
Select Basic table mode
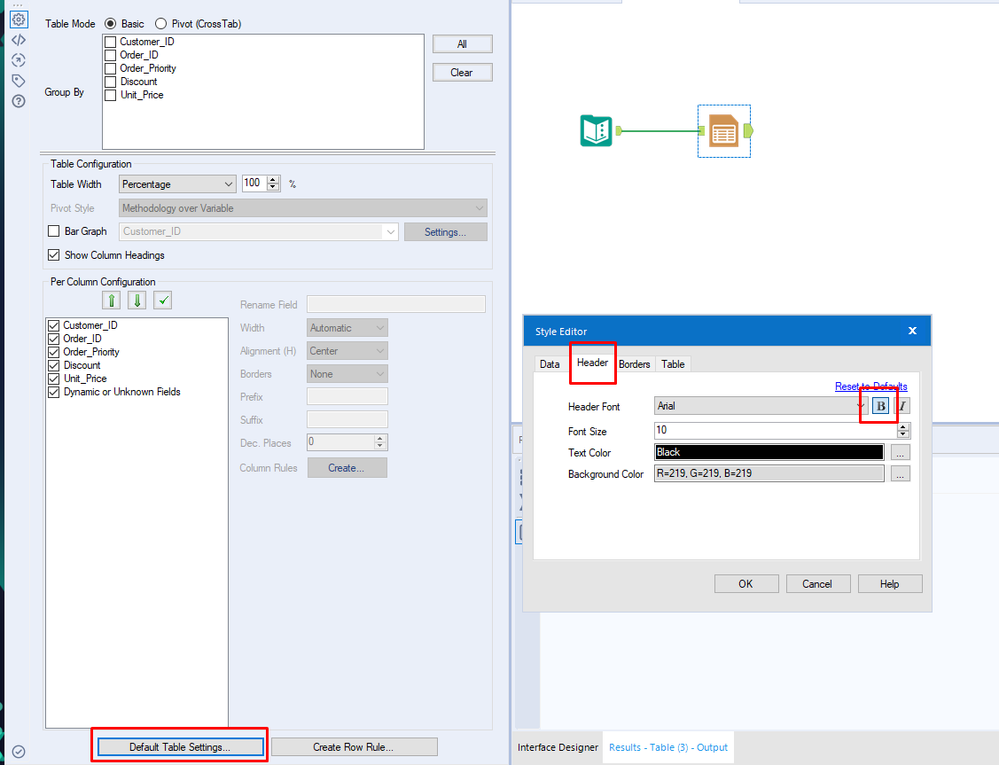click(x=110, y=24)
